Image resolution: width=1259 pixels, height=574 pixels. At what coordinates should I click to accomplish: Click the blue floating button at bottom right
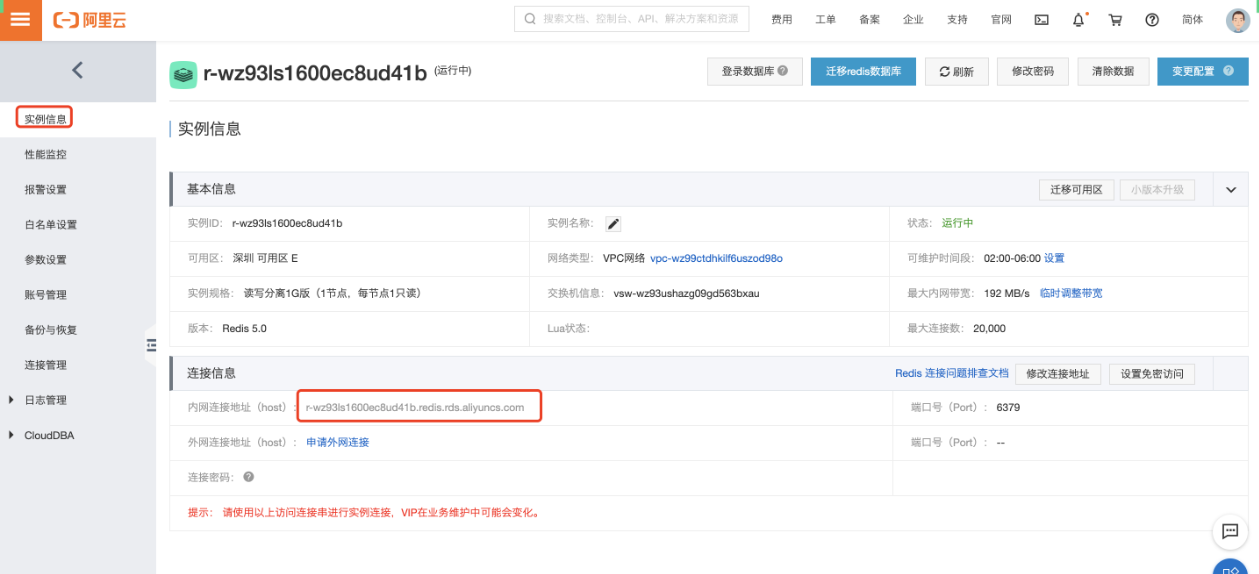1232,567
